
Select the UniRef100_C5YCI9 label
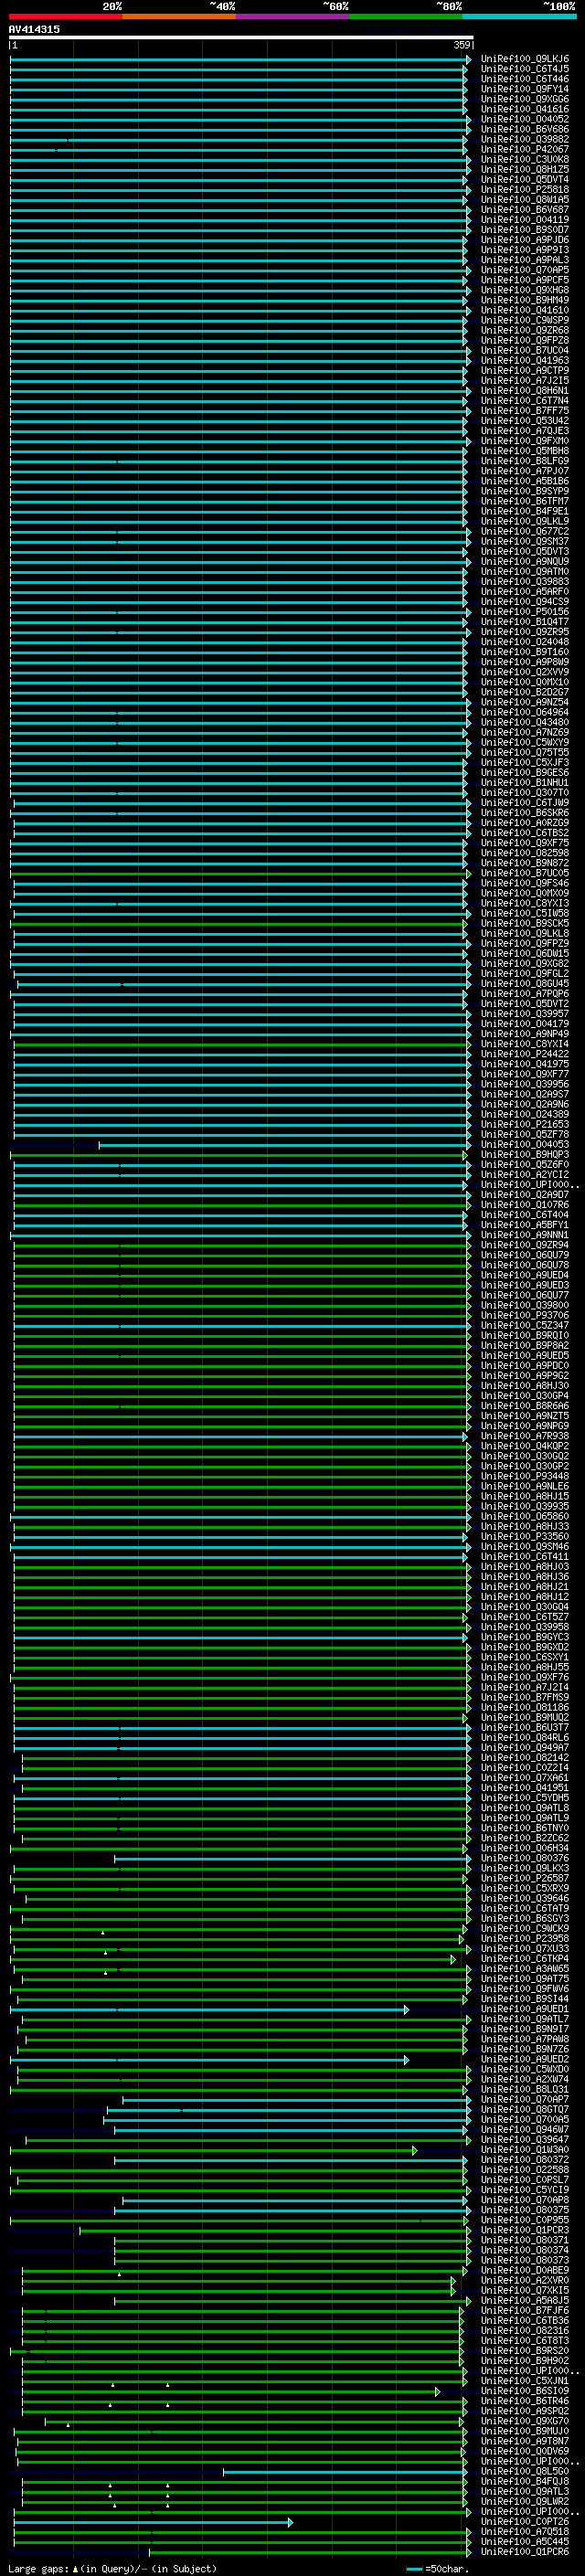(525, 2190)
